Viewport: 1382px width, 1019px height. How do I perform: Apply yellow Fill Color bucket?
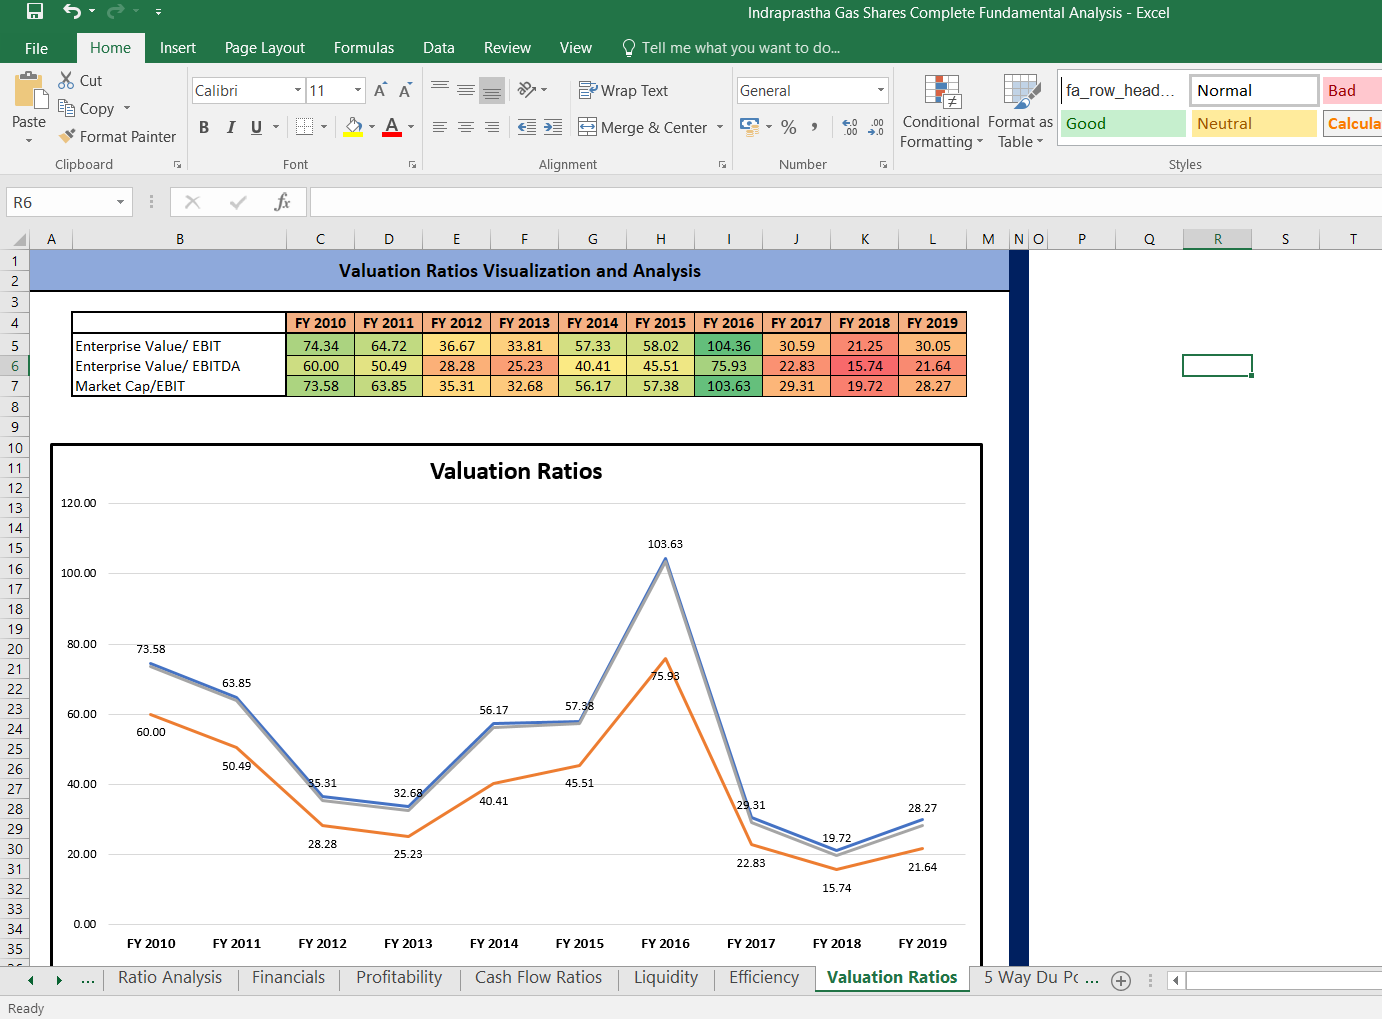tap(354, 127)
